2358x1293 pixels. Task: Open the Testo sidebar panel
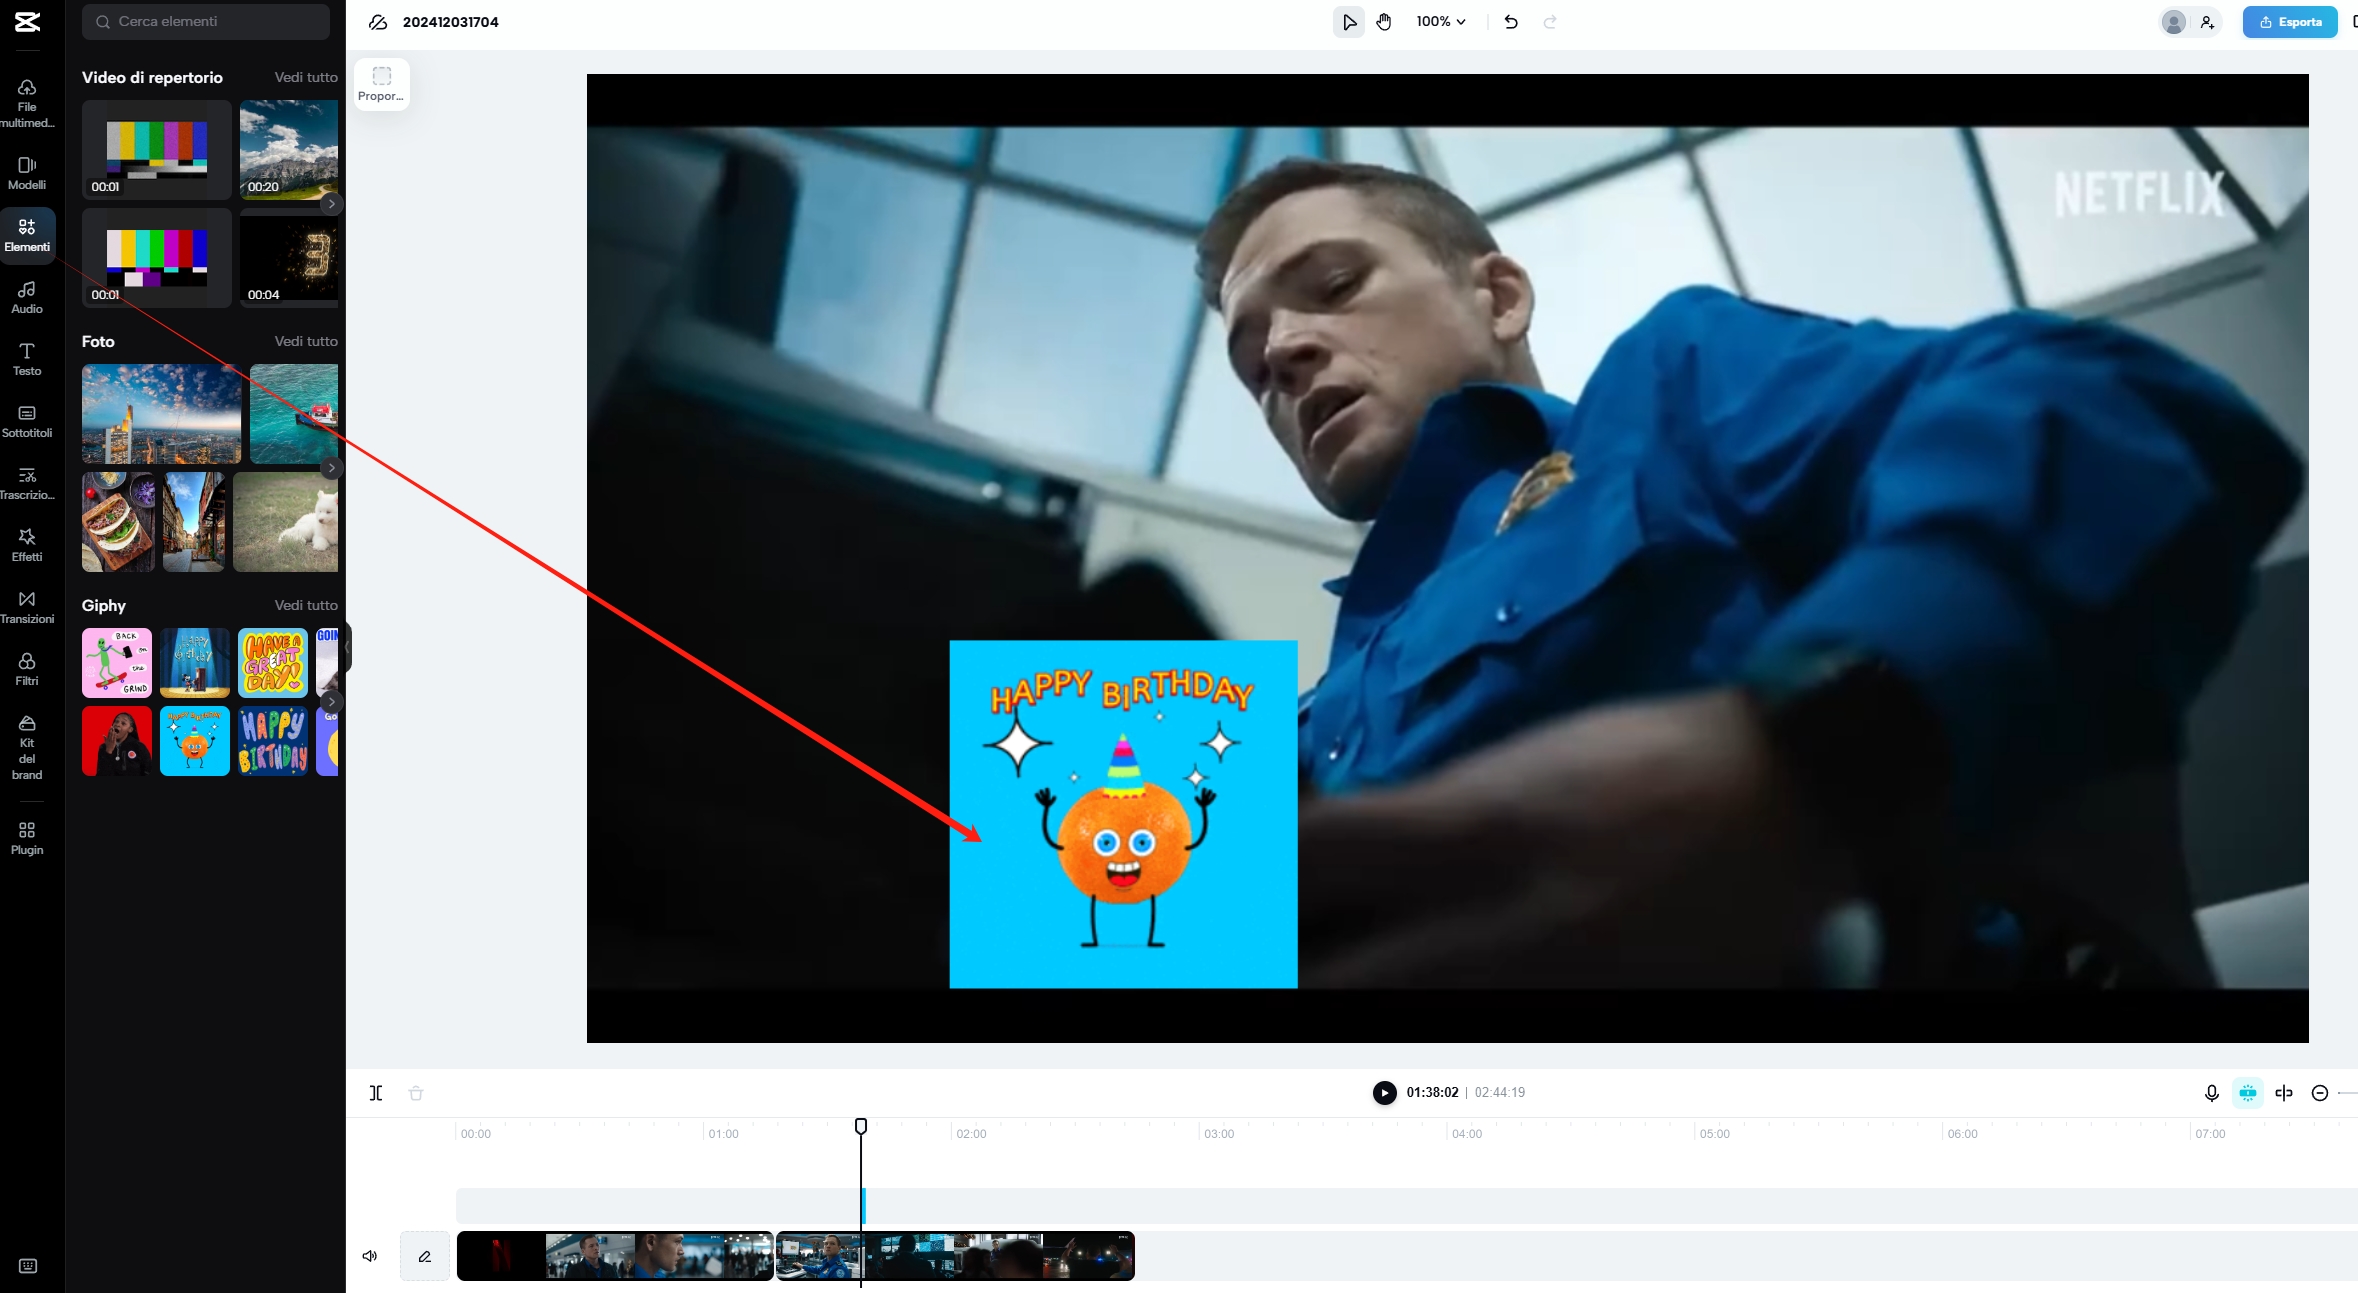27,359
